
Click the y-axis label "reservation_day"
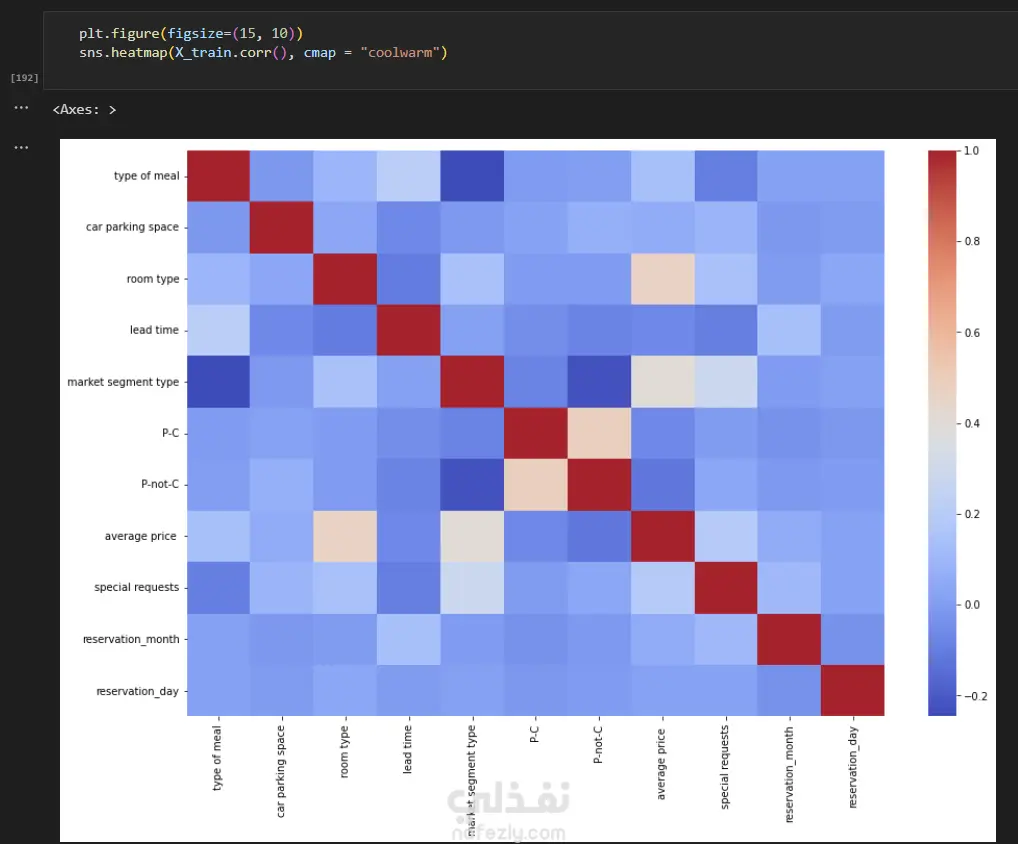pos(137,691)
